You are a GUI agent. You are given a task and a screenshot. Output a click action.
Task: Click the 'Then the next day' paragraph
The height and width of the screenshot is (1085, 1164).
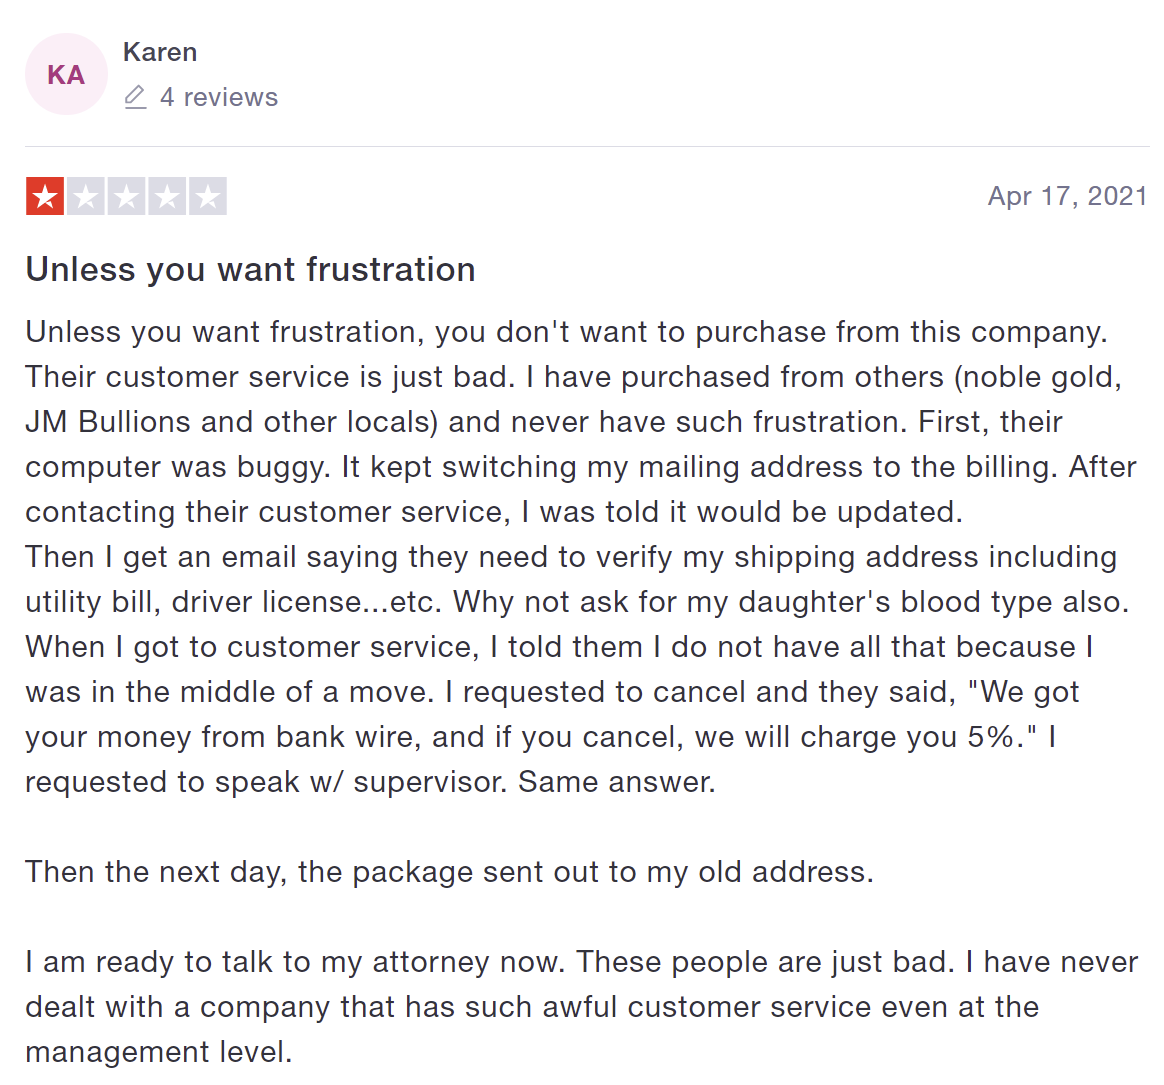click(449, 872)
